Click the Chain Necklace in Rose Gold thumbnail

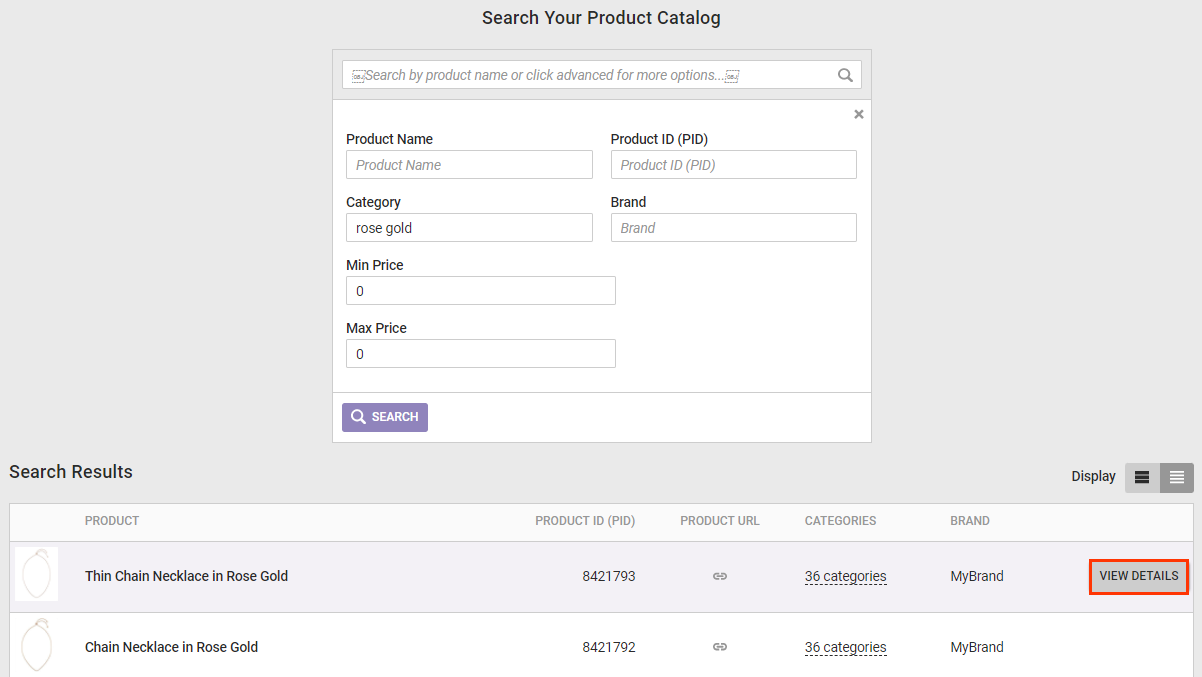(x=37, y=646)
